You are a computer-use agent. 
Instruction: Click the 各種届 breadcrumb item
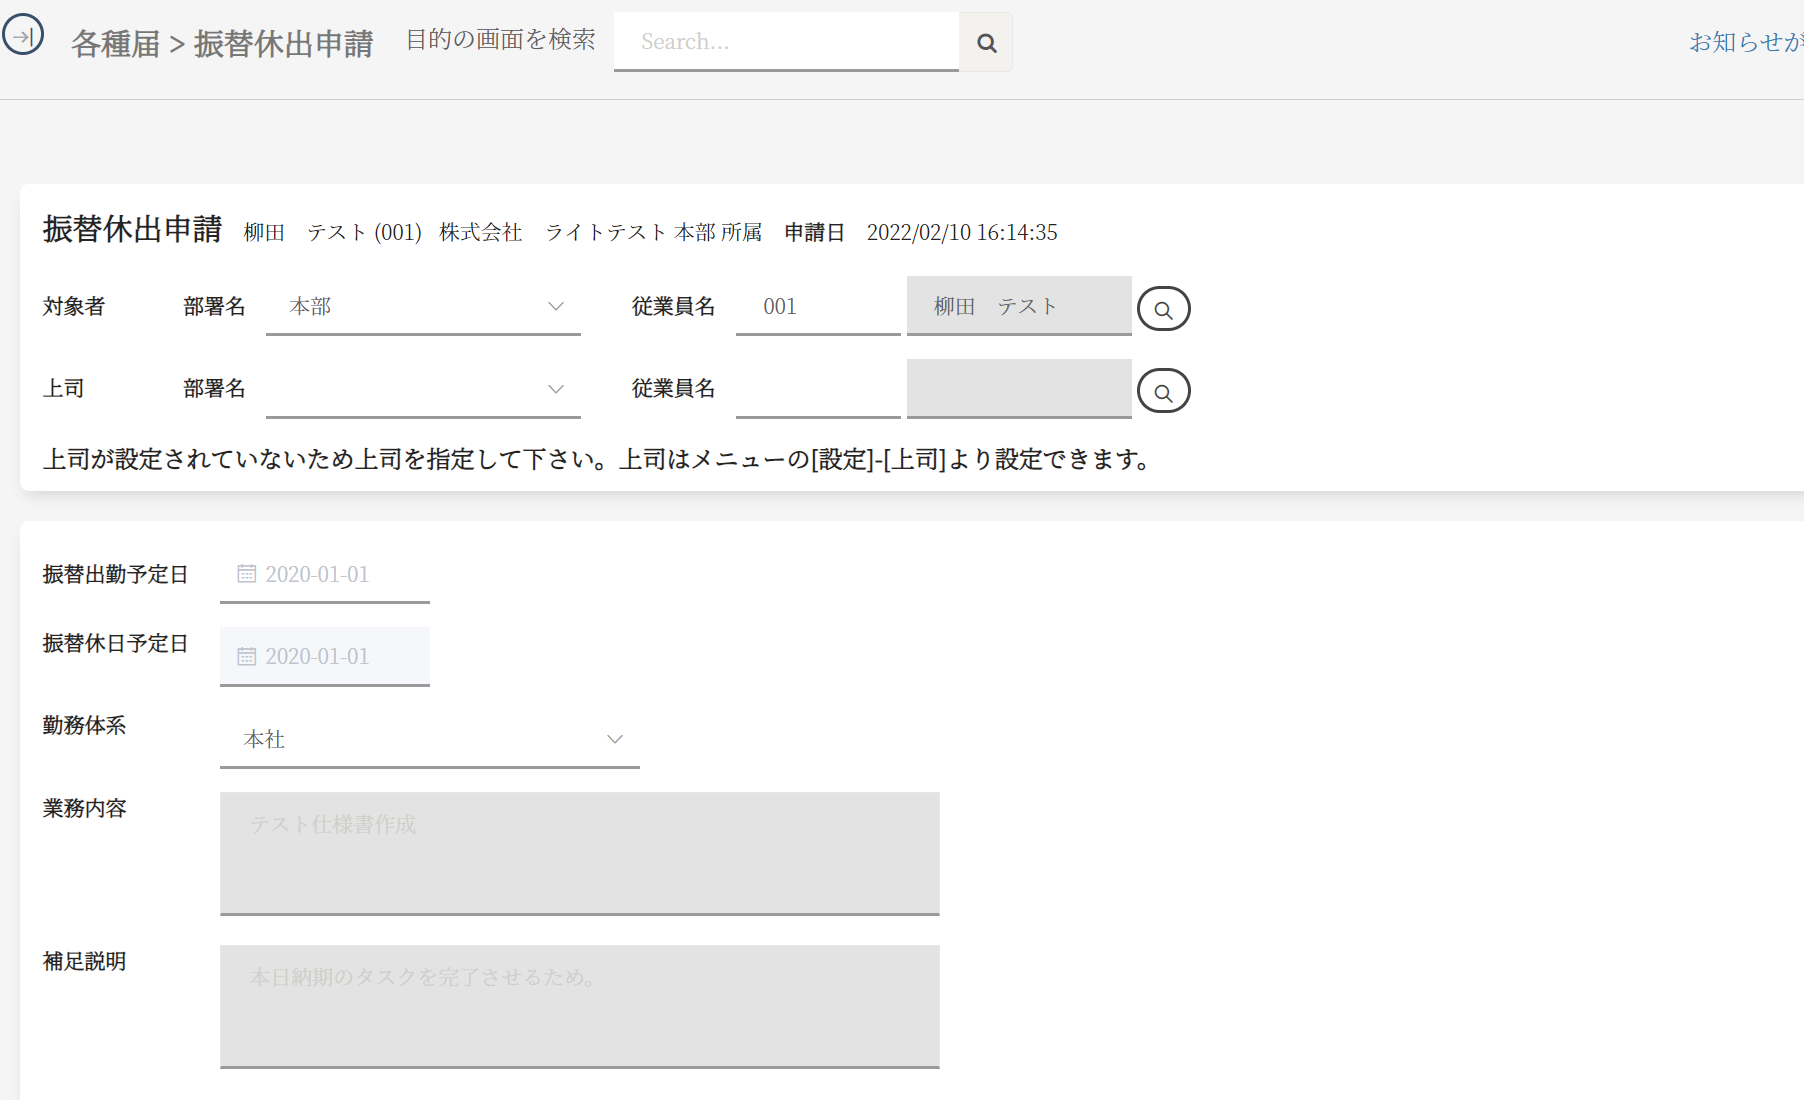click(115, 44)
